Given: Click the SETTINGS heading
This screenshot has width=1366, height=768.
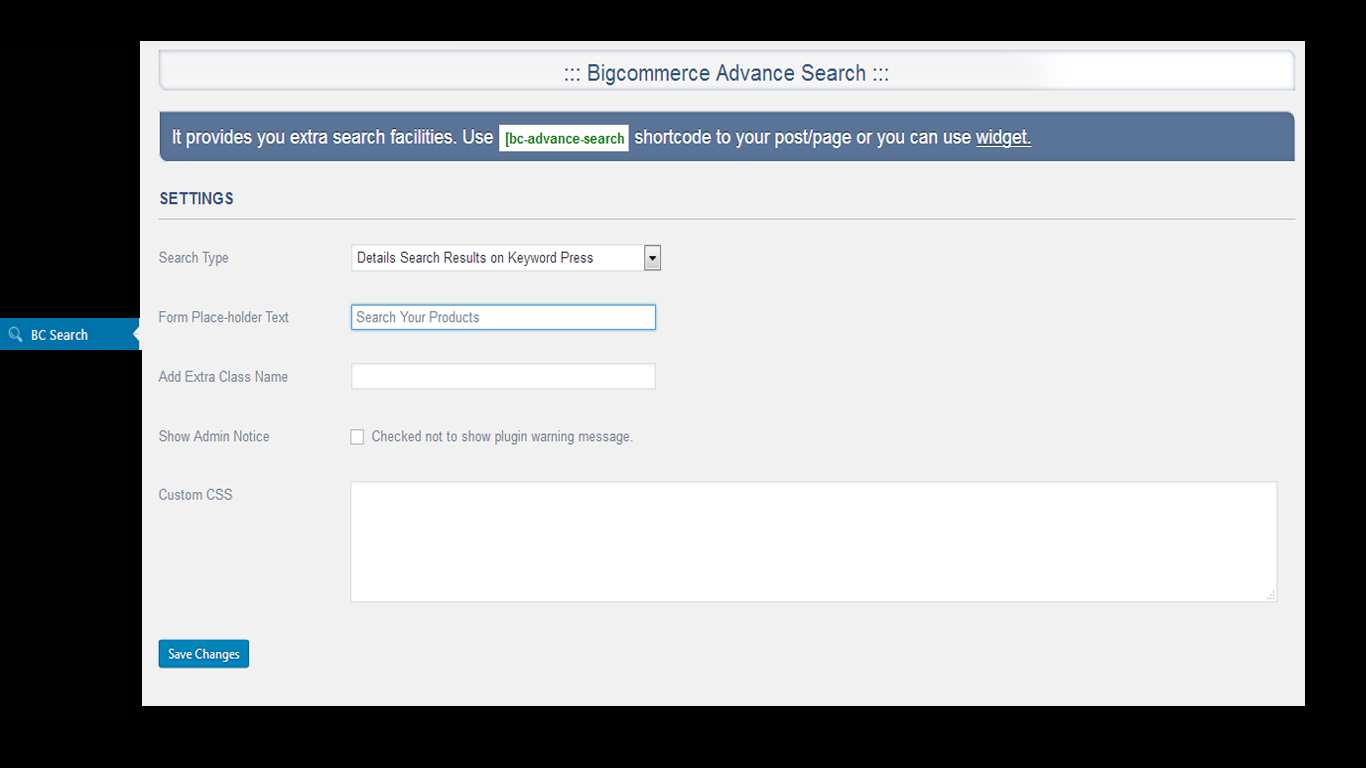Looking at the screenshot, I should [197, 198].
